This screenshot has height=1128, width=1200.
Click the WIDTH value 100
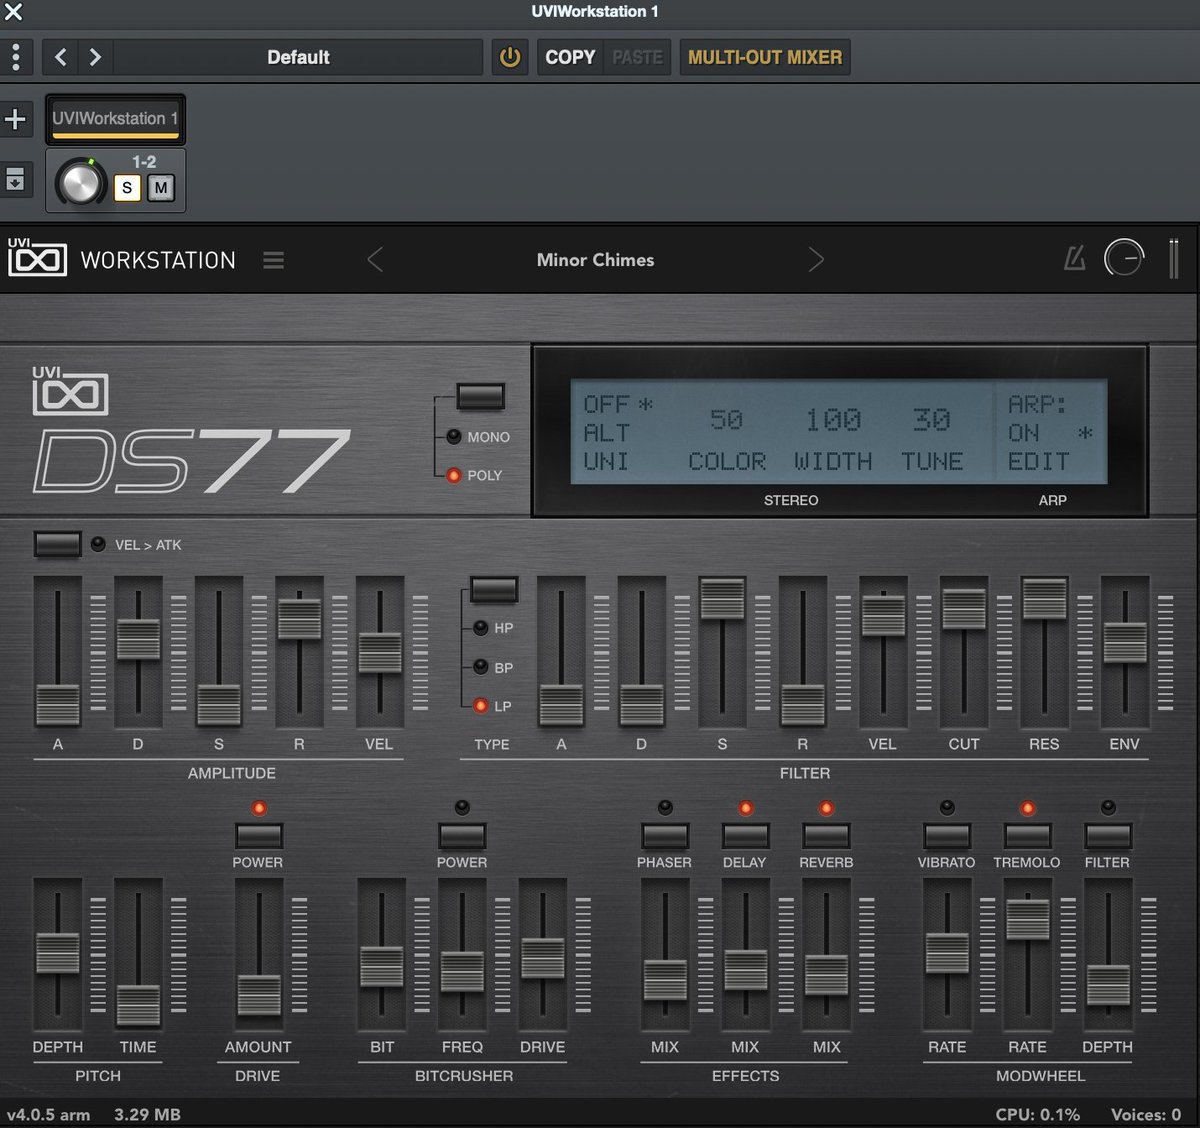[833, 420]
